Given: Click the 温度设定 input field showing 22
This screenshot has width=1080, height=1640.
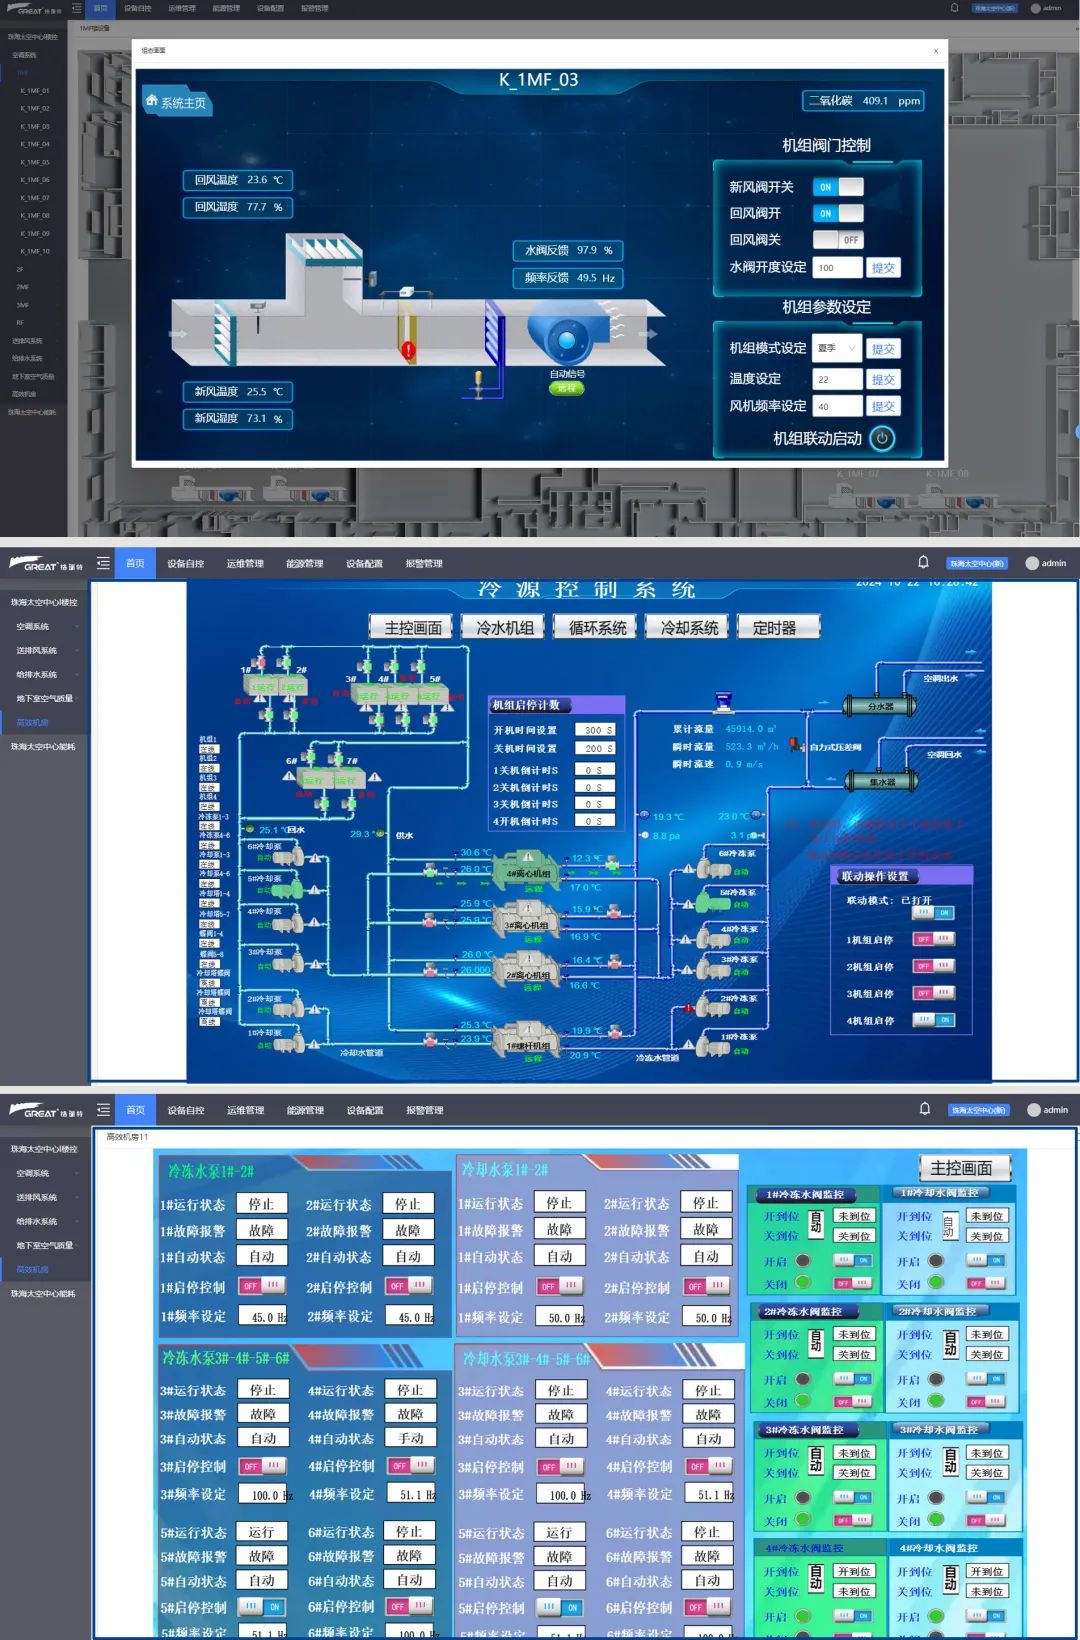Looking at the screenshot, I should [x=837, y=379].
